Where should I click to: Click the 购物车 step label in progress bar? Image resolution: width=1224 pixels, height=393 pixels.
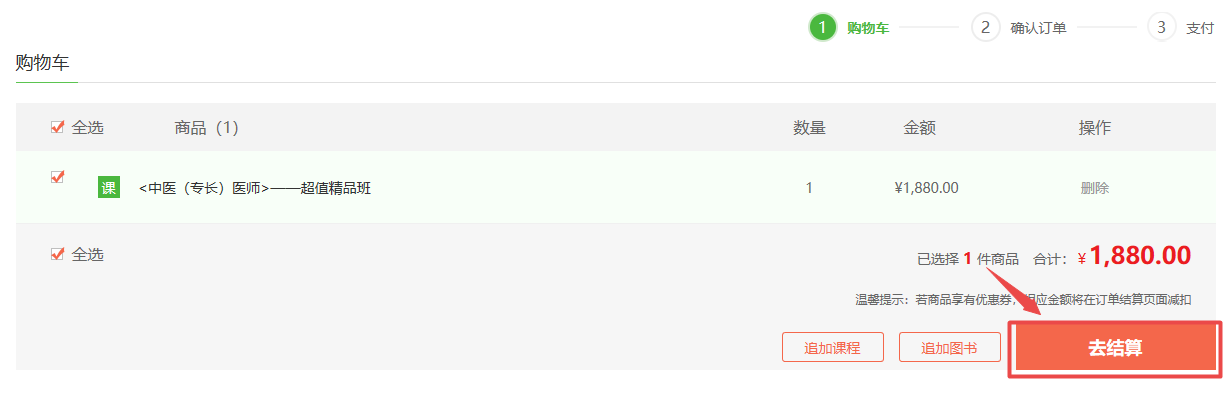pyautogui.click(x=868, y=28)
